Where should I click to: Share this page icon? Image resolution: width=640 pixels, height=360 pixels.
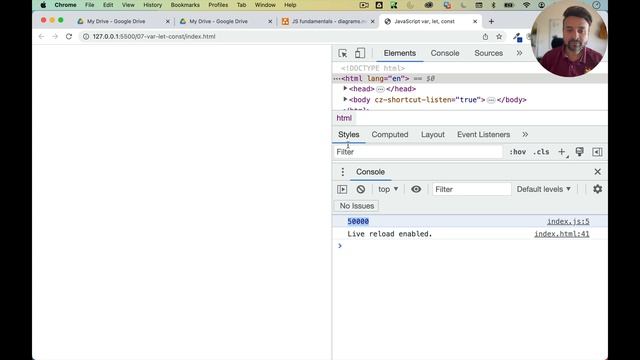click(x=485, y=37)
